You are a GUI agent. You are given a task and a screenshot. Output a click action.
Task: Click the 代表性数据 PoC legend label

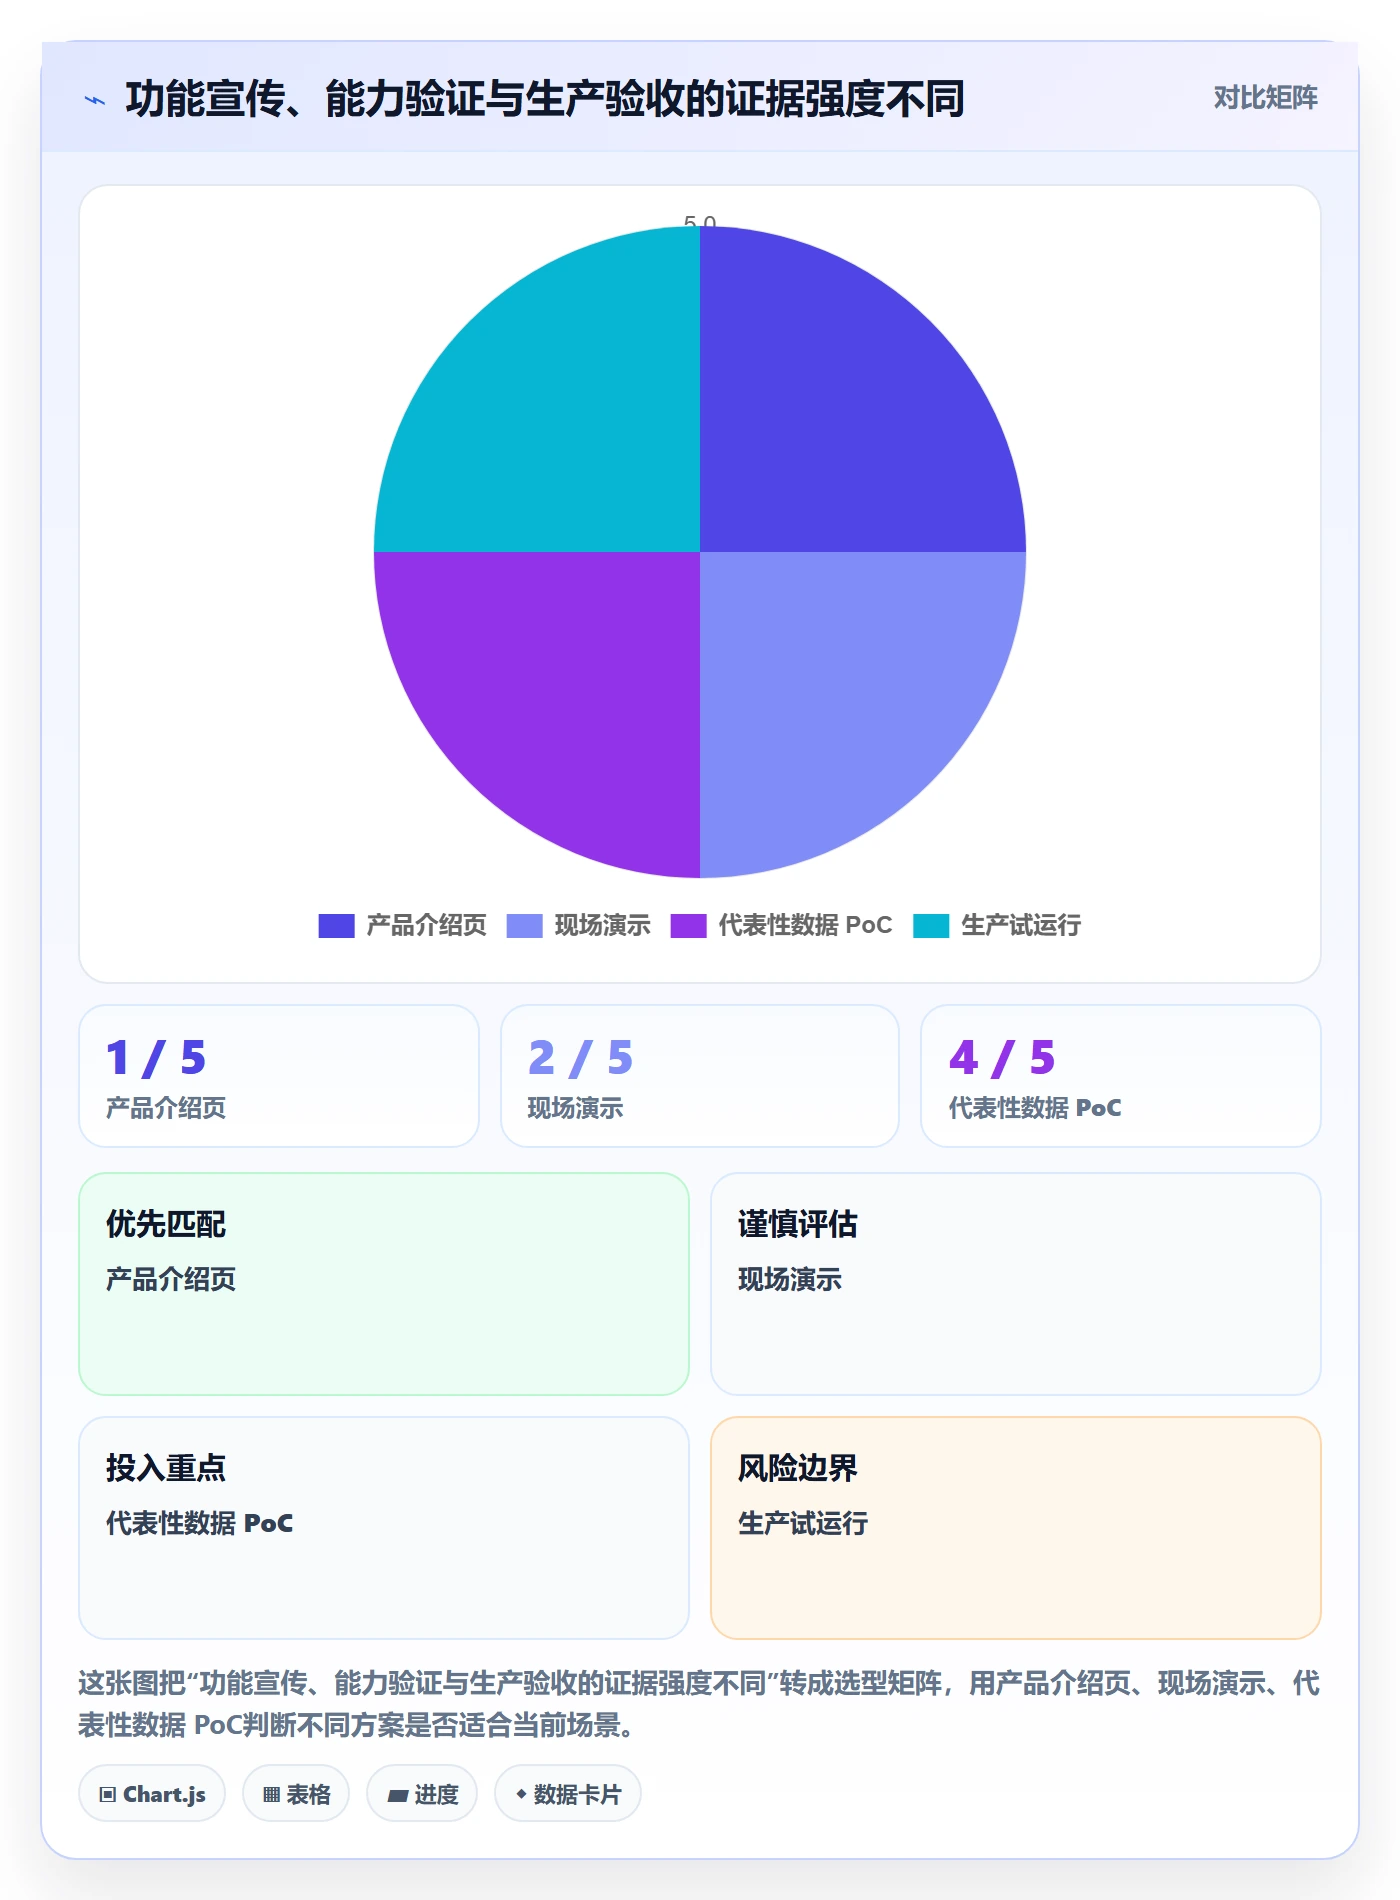(805, 925)
